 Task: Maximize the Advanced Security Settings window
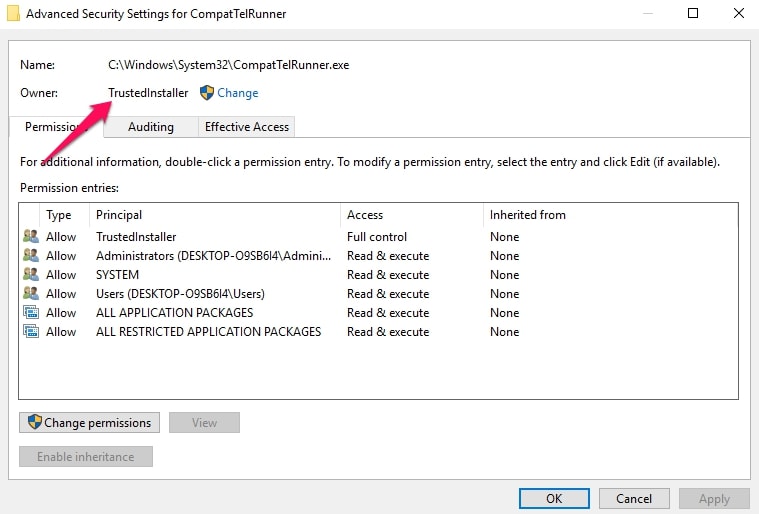(x=693, y=13)
